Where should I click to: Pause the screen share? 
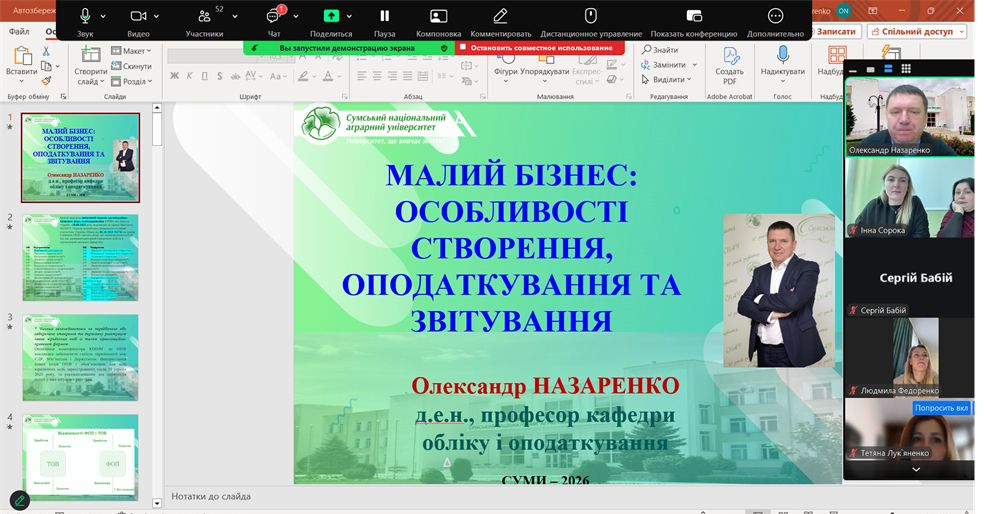384,16
